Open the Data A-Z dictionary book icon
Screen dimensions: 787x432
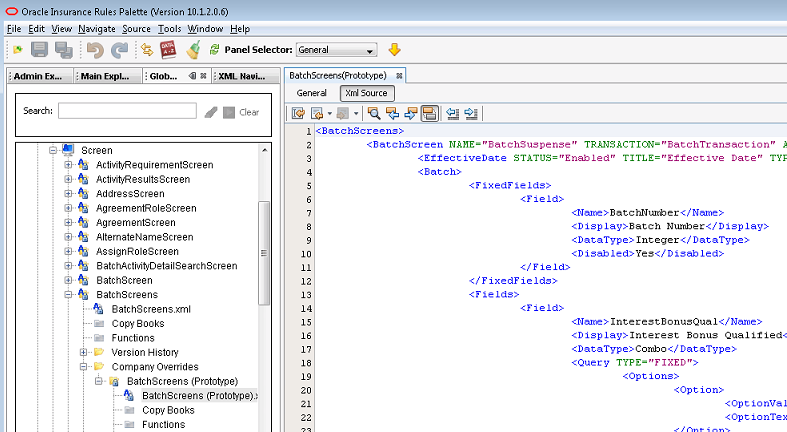tap(169, 49)
